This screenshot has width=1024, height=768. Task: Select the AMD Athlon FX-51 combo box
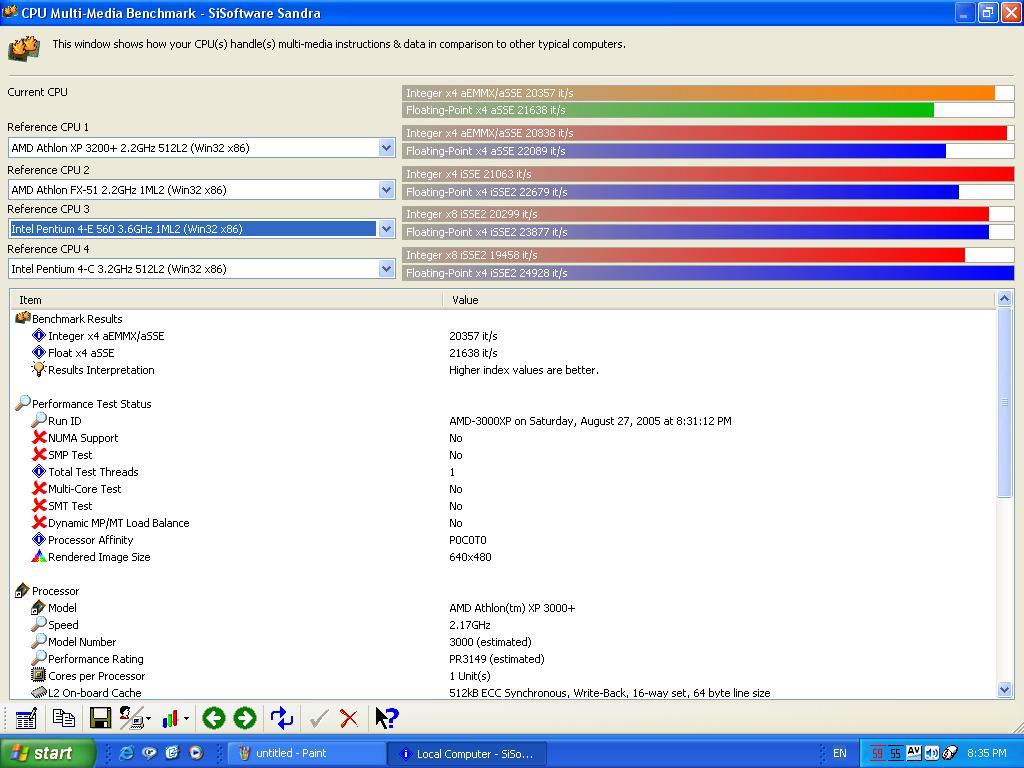pos(201,189)
